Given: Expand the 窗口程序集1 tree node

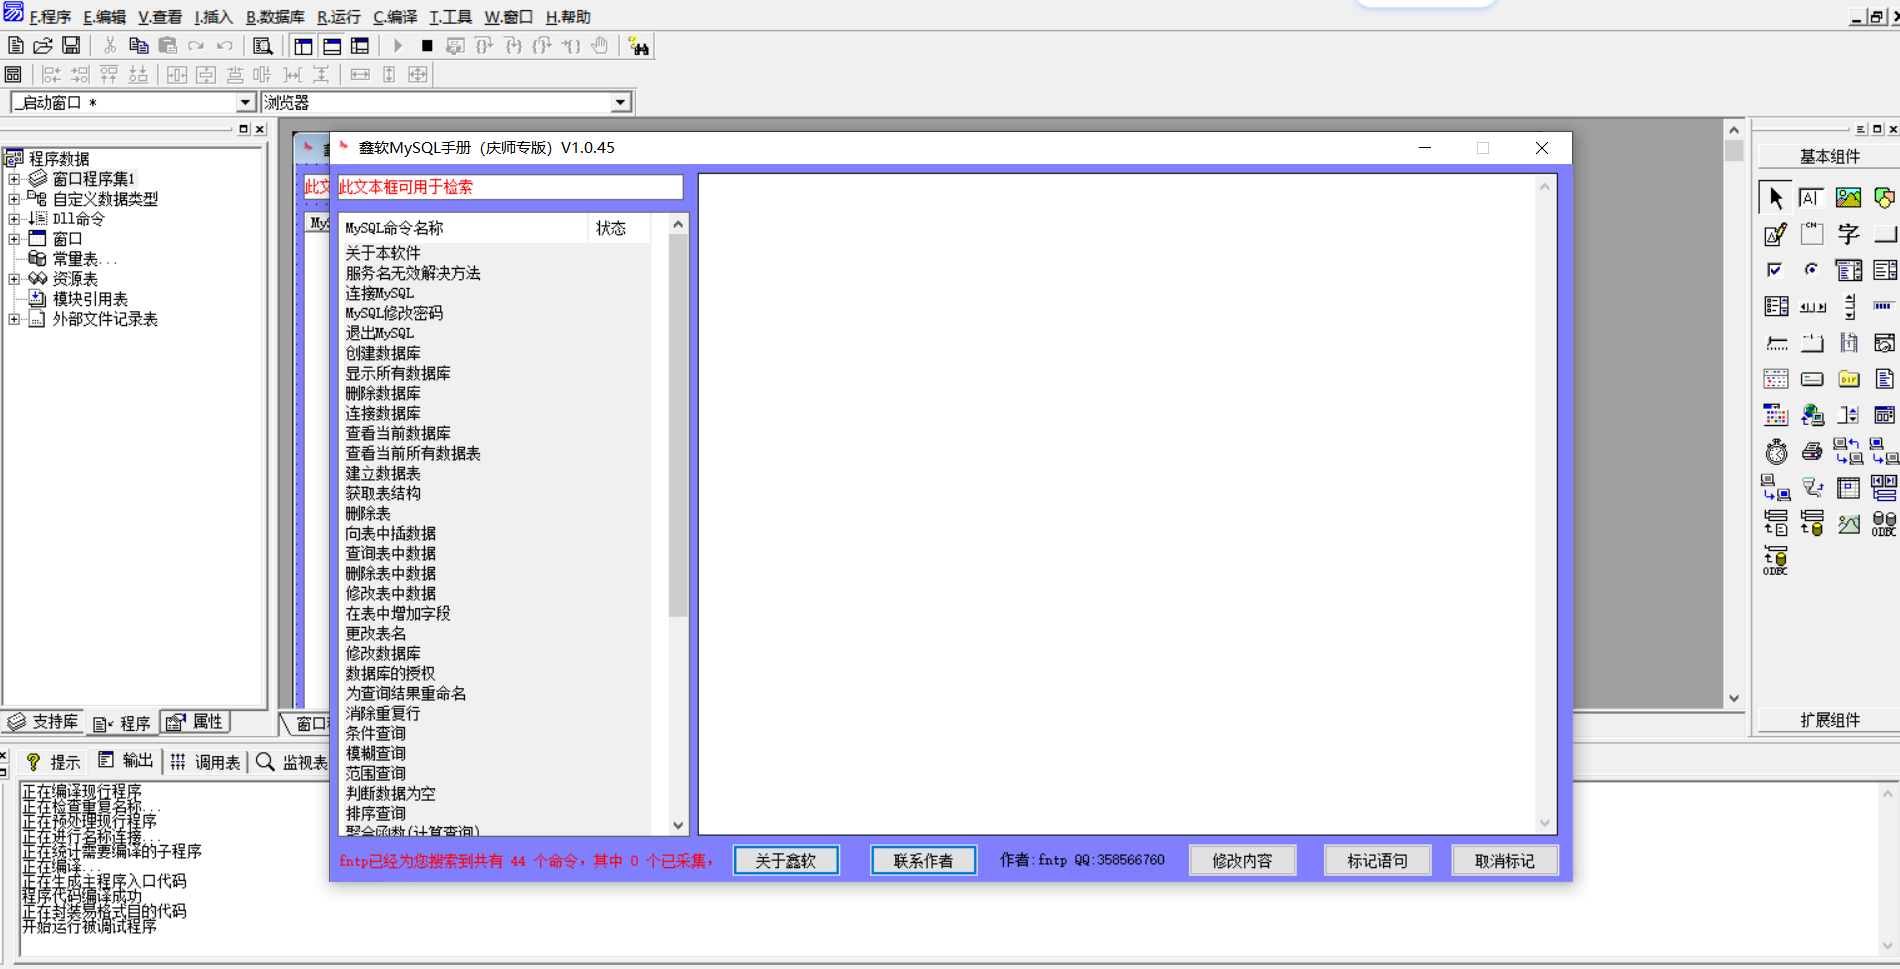Looking at the screenshot, I should [14, 179].
